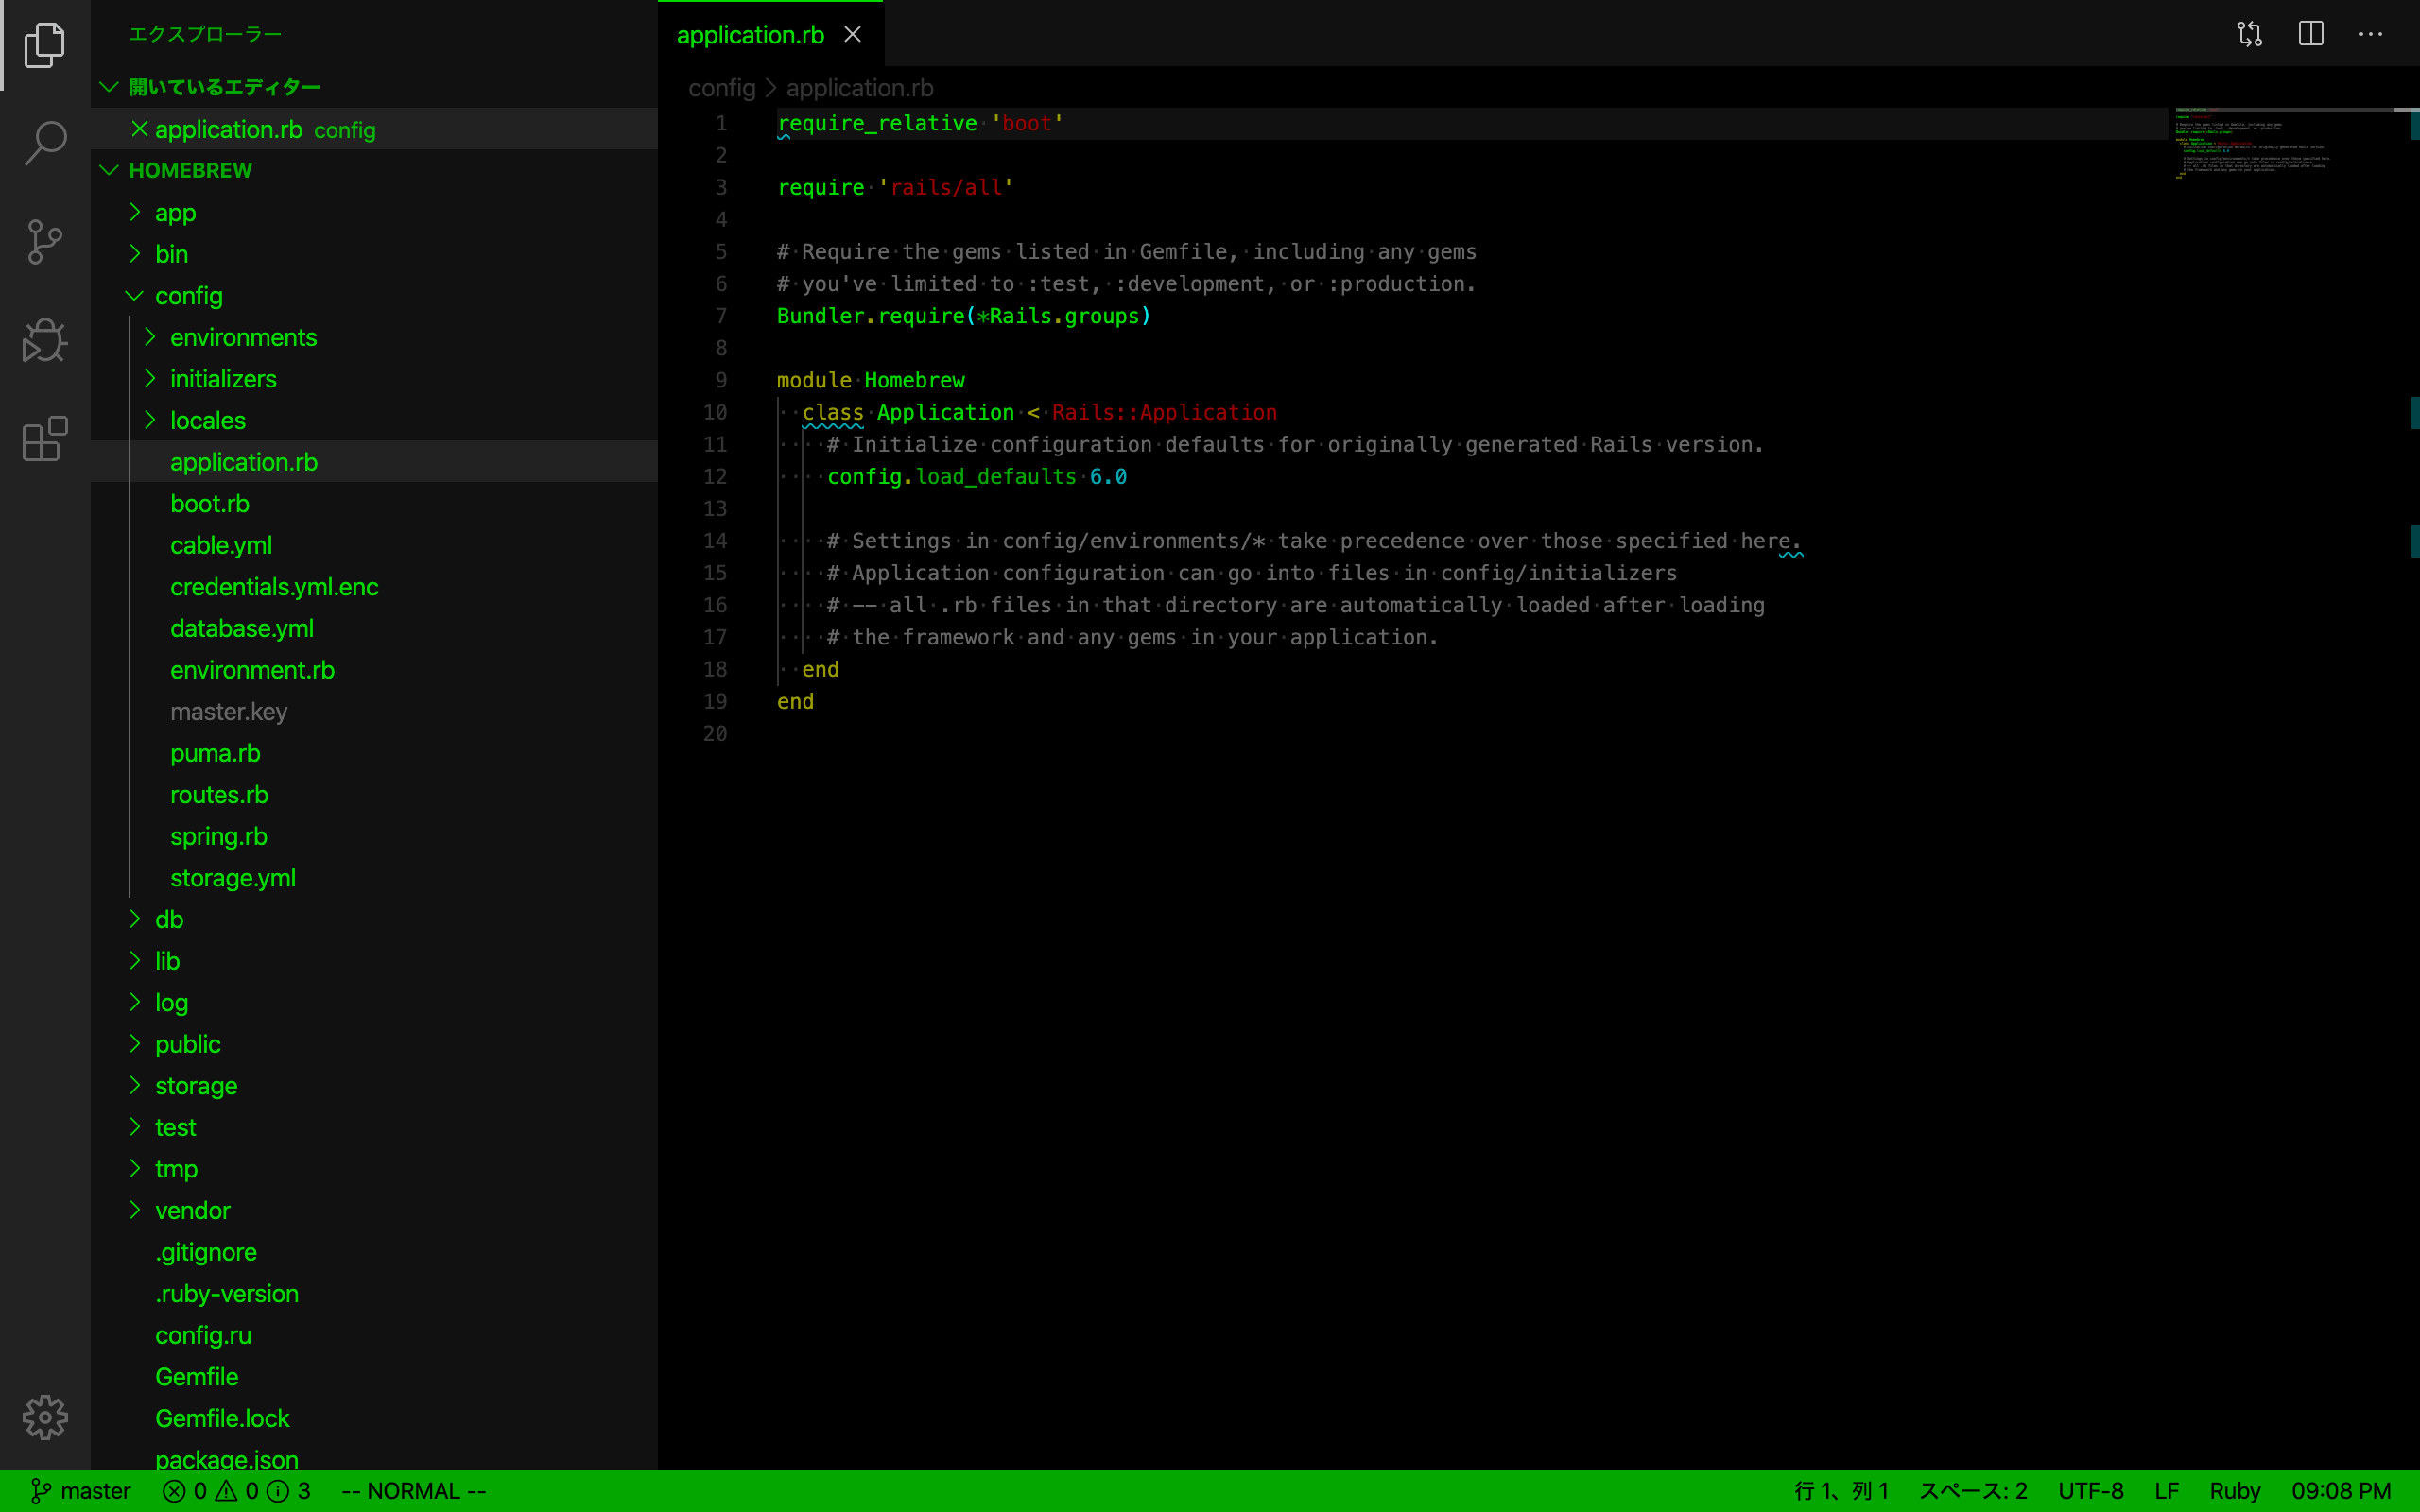Open routes.rb from the explorer

(219, 795)
